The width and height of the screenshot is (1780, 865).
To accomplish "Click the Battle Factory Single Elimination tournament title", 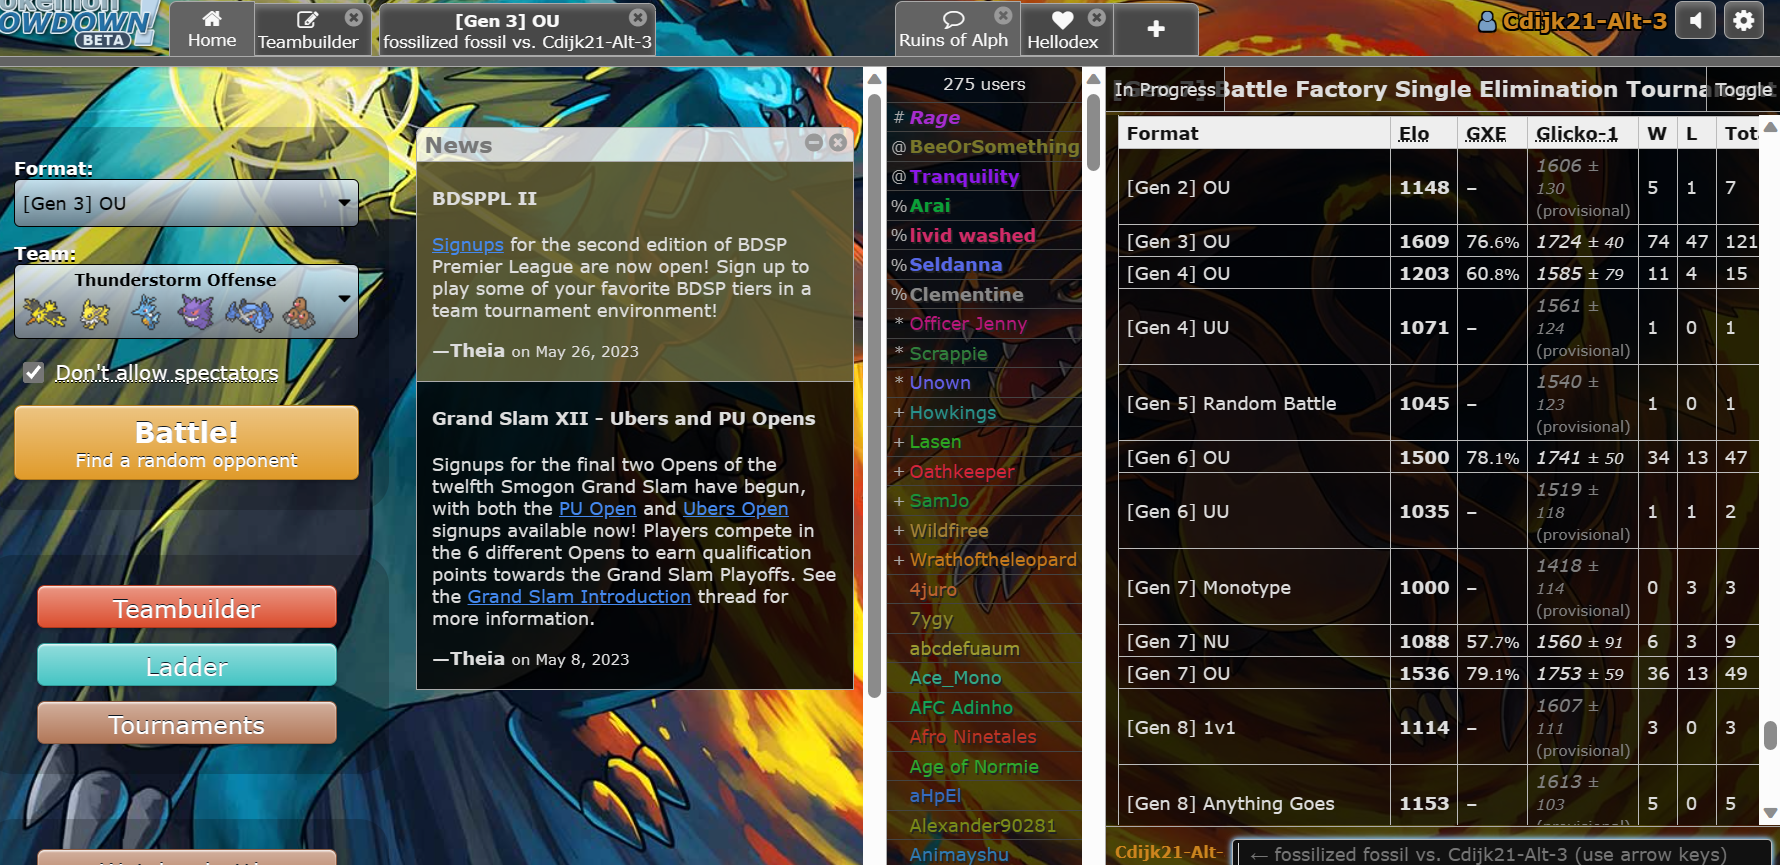I will pyautogui.click(x=1463, y=89).
